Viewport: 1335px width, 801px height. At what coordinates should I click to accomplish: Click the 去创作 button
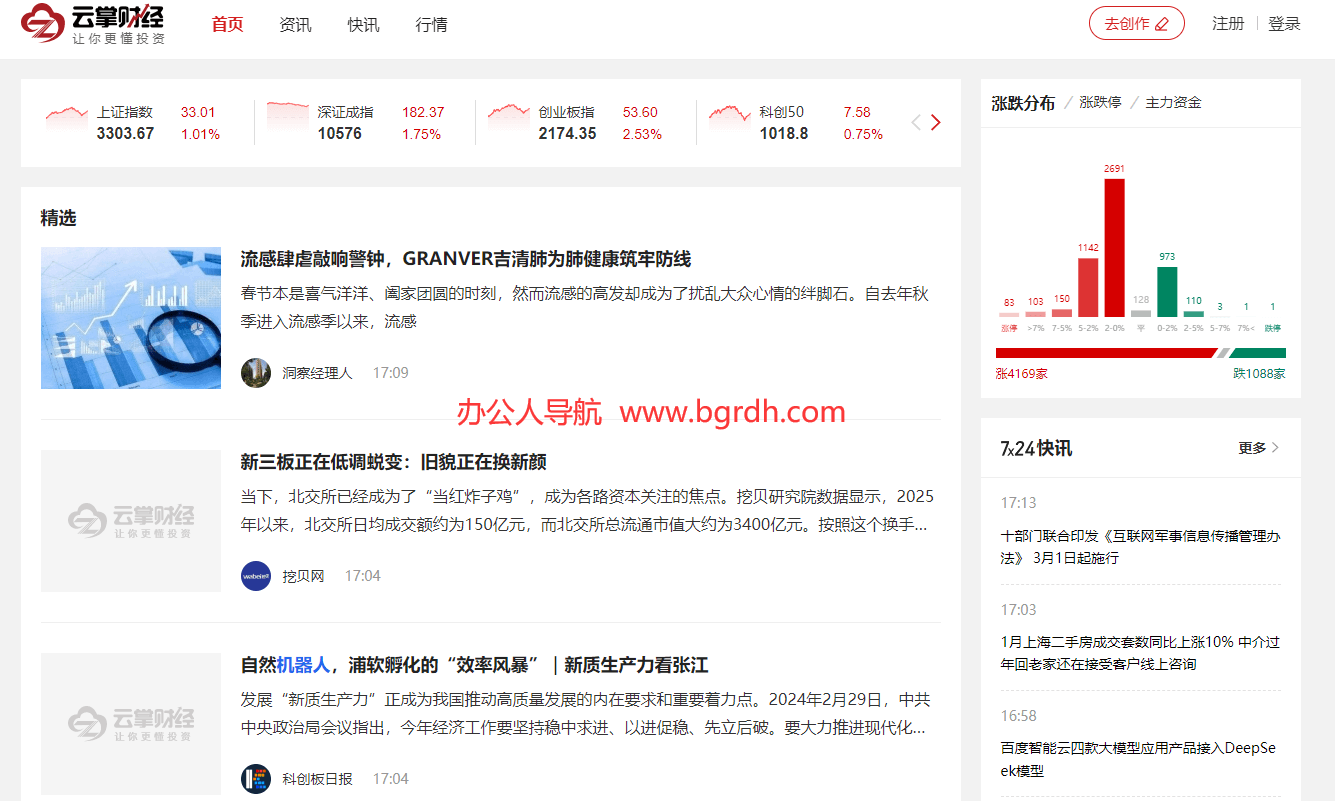[1136, 24]
